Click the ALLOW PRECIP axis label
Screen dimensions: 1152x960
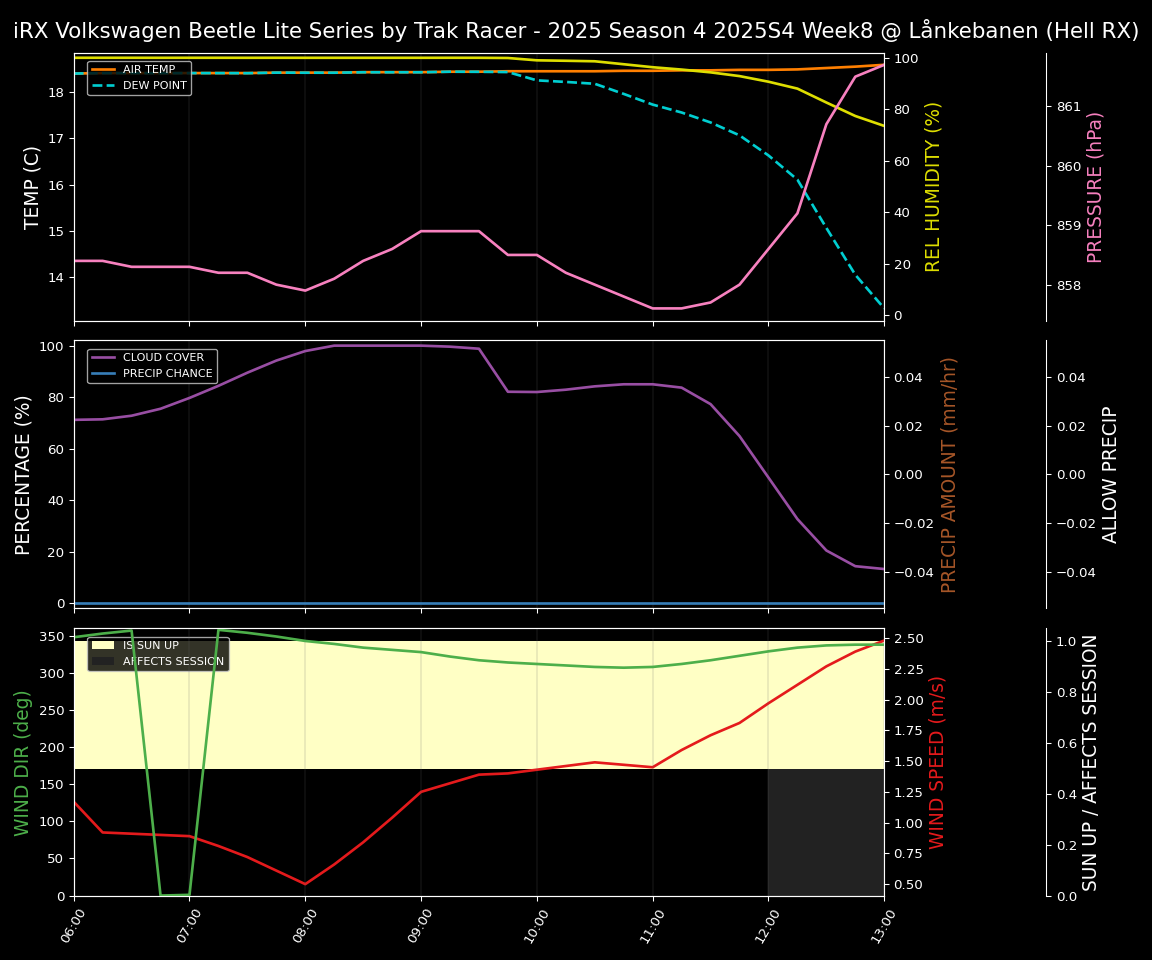pos(1110,474)
